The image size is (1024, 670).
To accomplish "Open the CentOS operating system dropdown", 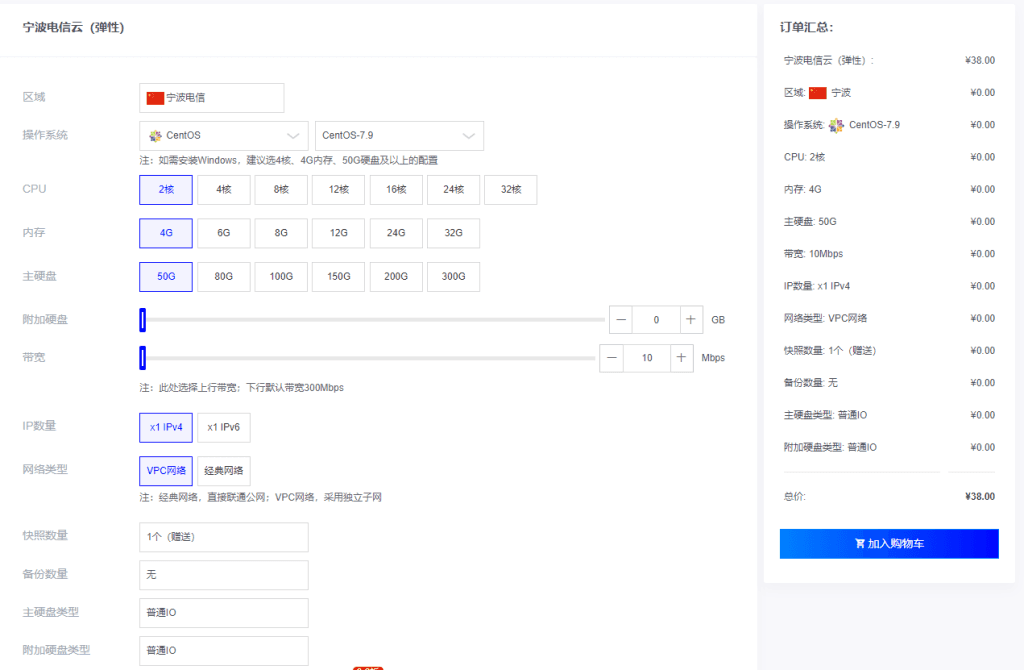I will [223, 136].
